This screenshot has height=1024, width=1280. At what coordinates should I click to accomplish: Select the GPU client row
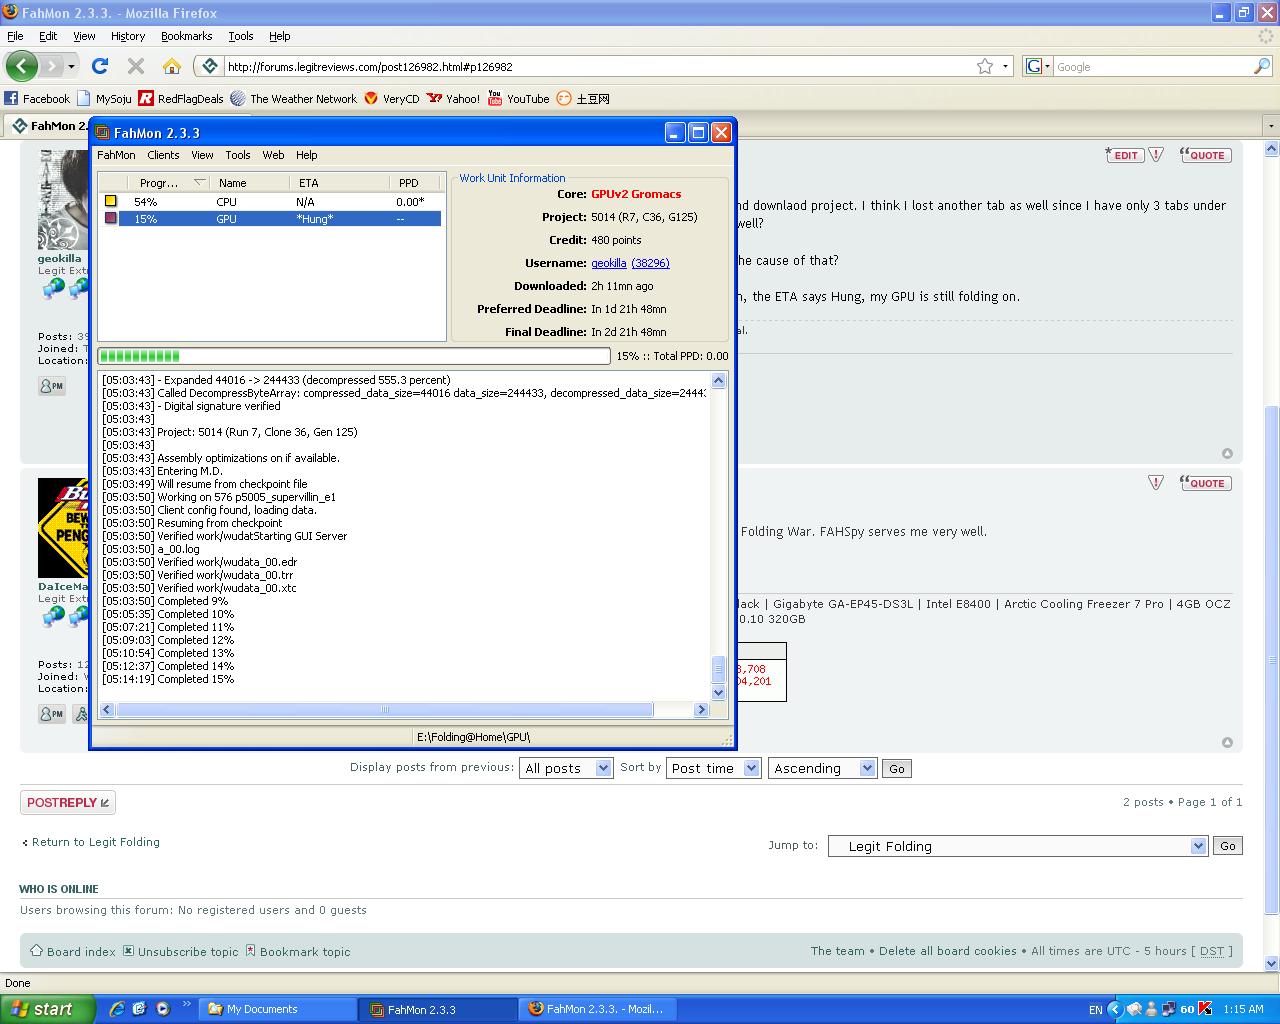[x=270, y=218]
